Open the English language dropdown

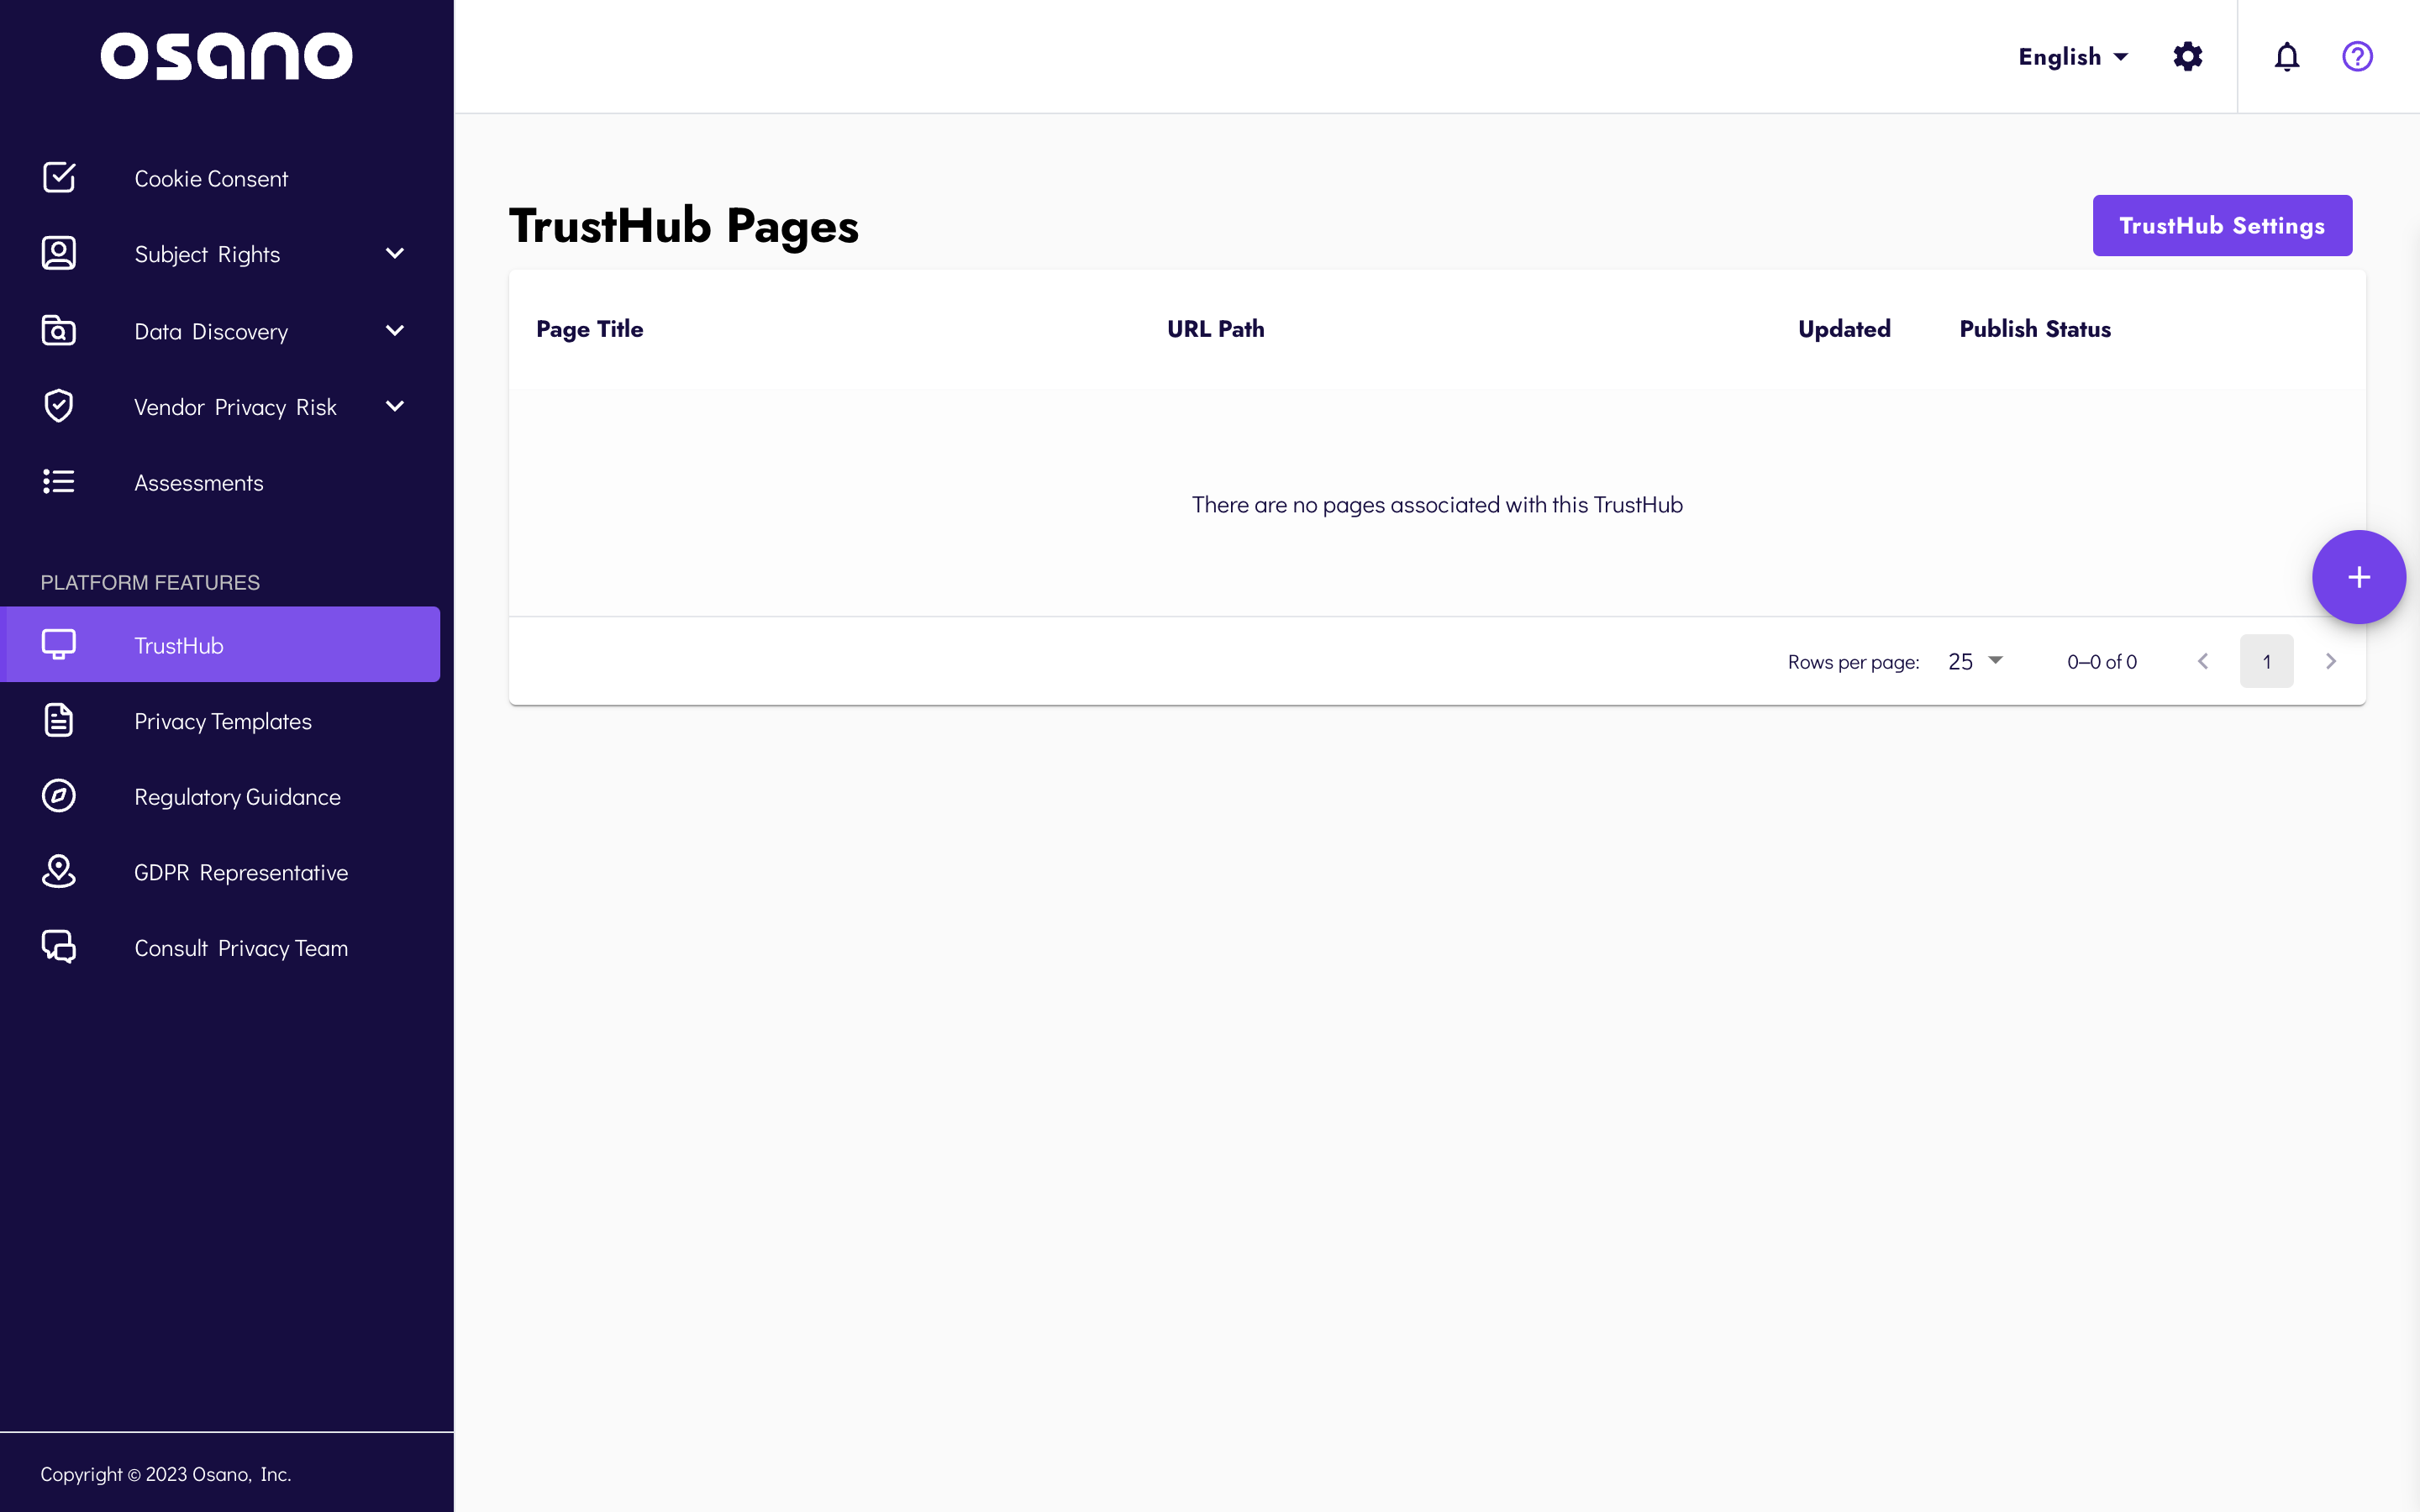click(x=2072, y=57)
